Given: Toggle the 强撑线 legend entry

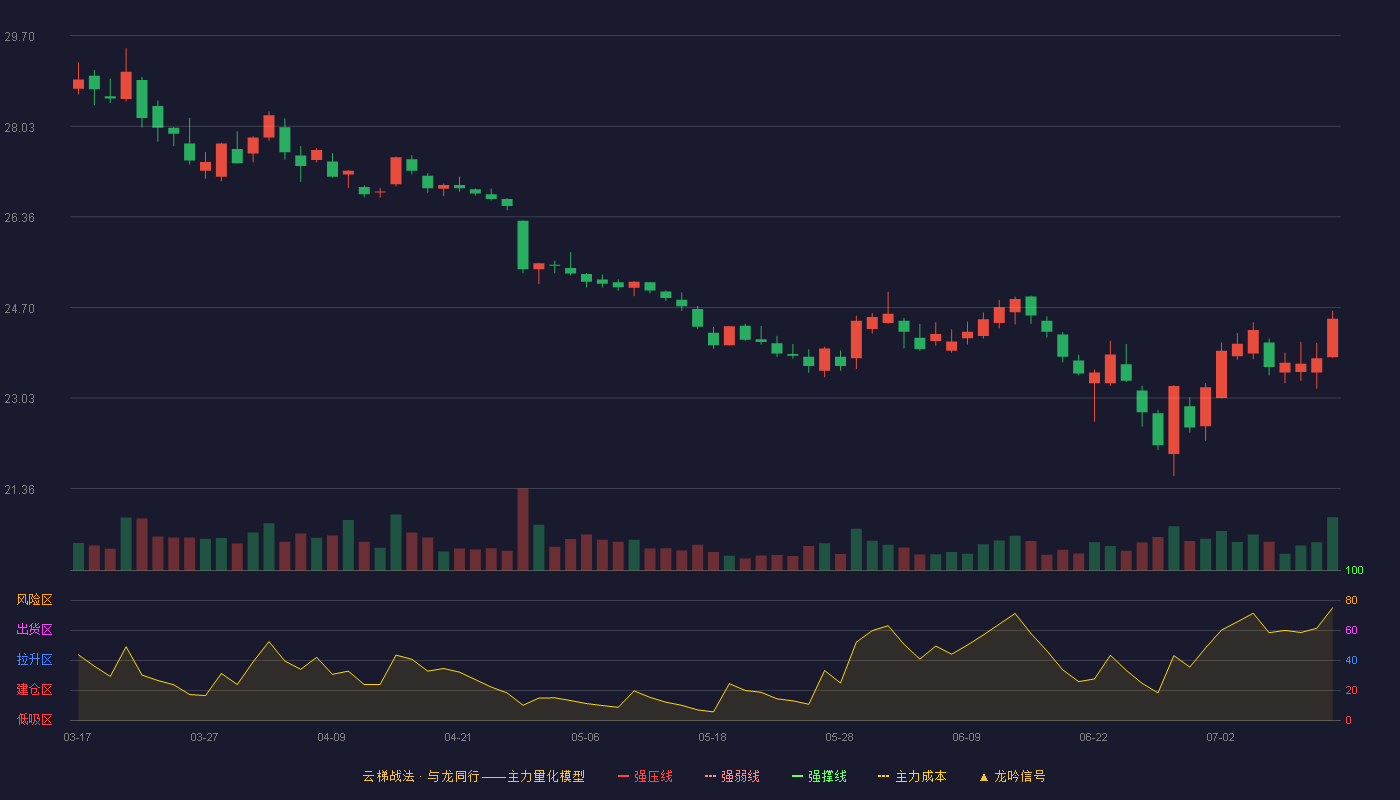Looking at the screenshot, I should coord(819,776).
